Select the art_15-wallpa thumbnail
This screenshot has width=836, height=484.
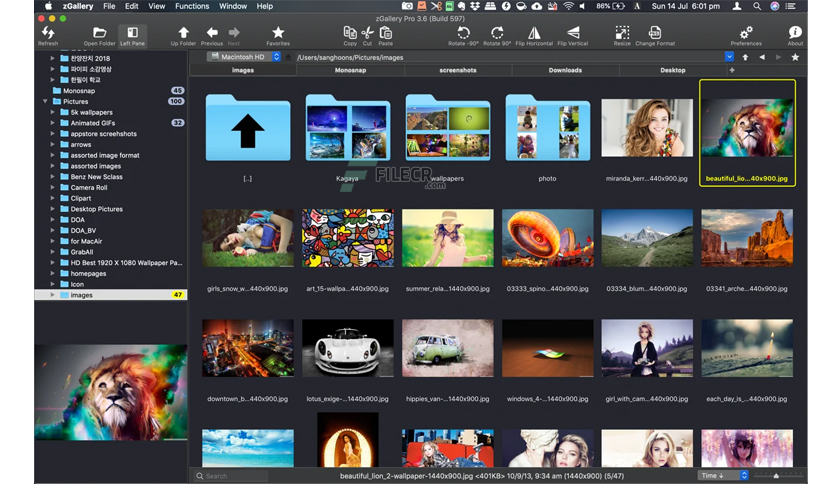348,238
